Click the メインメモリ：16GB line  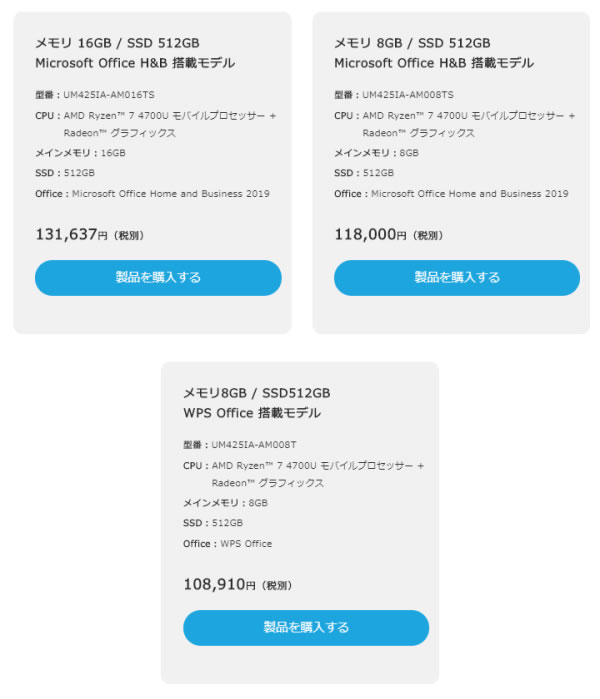click(x=80, y=153)
